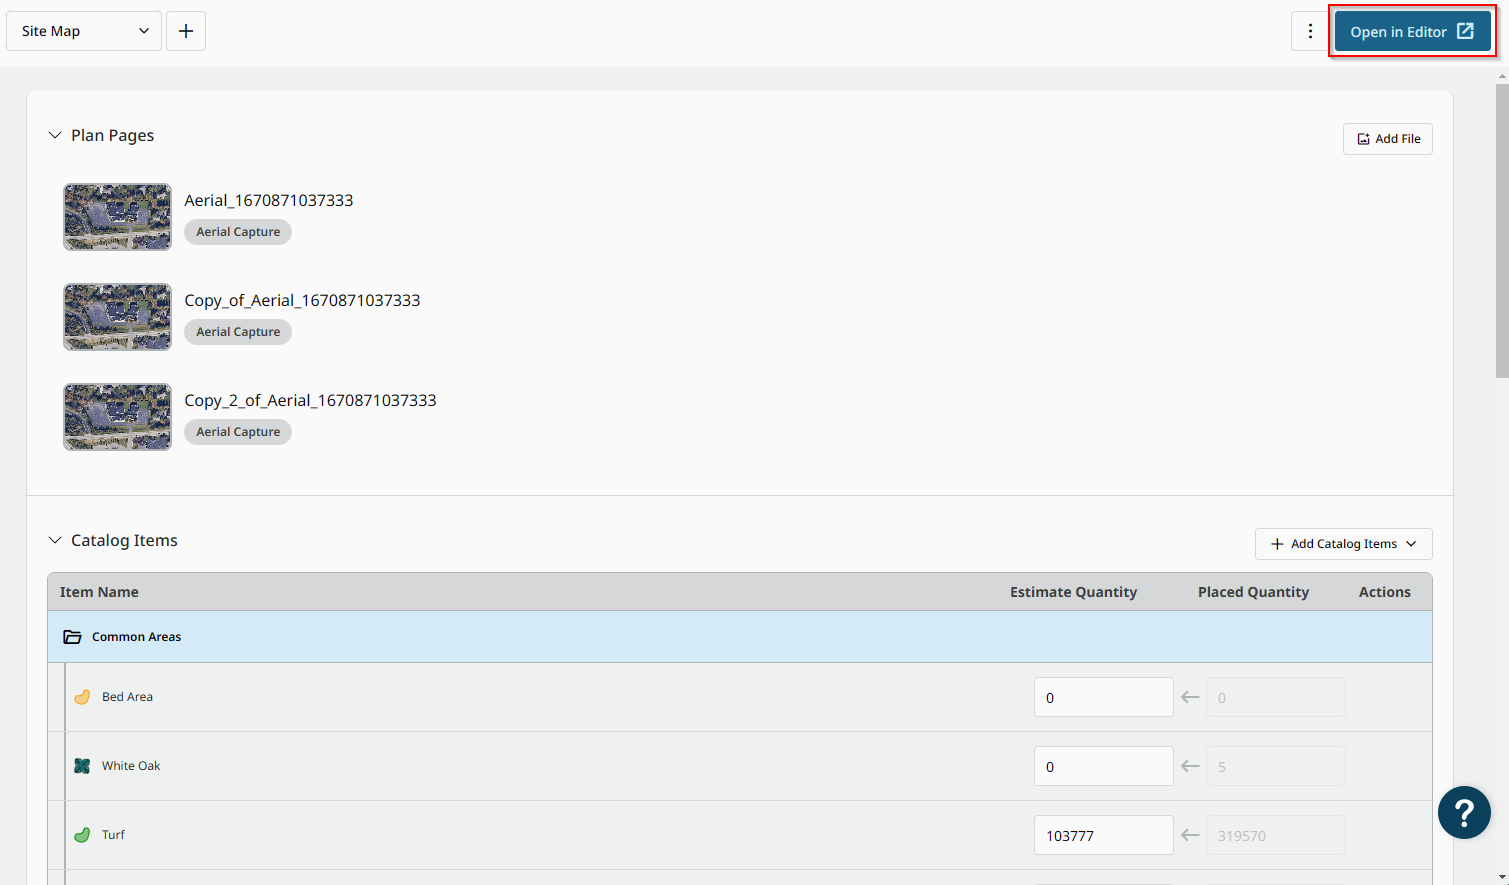Open the Add Catalog Items dropdown
Screen dimensions: 1509x885
click(1343, 544)
